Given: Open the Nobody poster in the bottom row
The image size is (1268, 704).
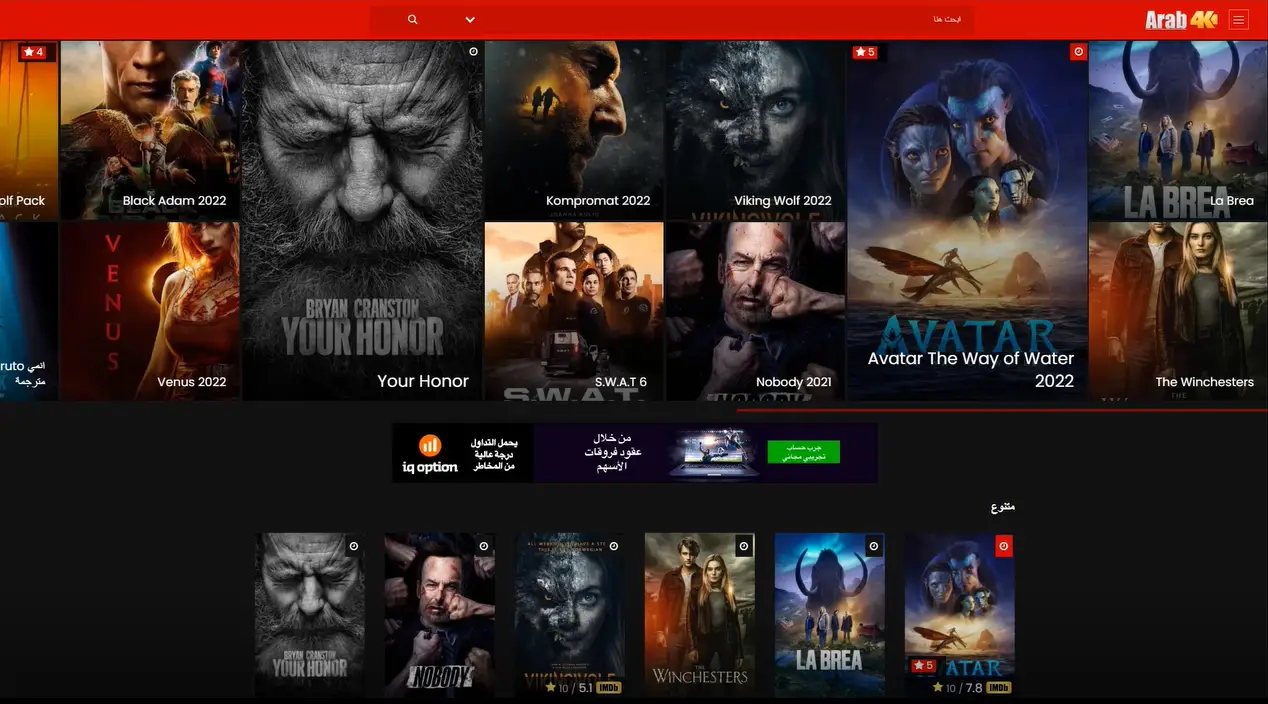Looking at the screenshot, I should 440,614.
